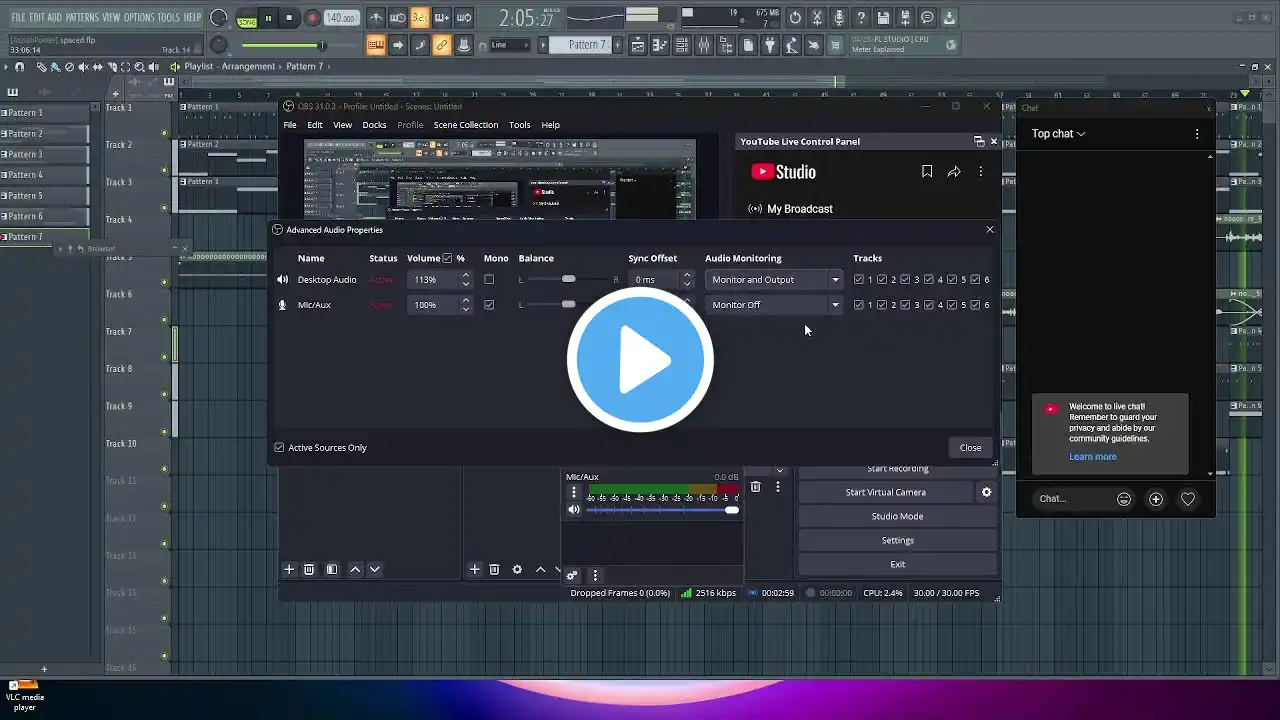This screenshot has height=720, width=1280.
Task: Open the Mic/Aux three-dot options in mixer
Action: click(x=574, y=492)
